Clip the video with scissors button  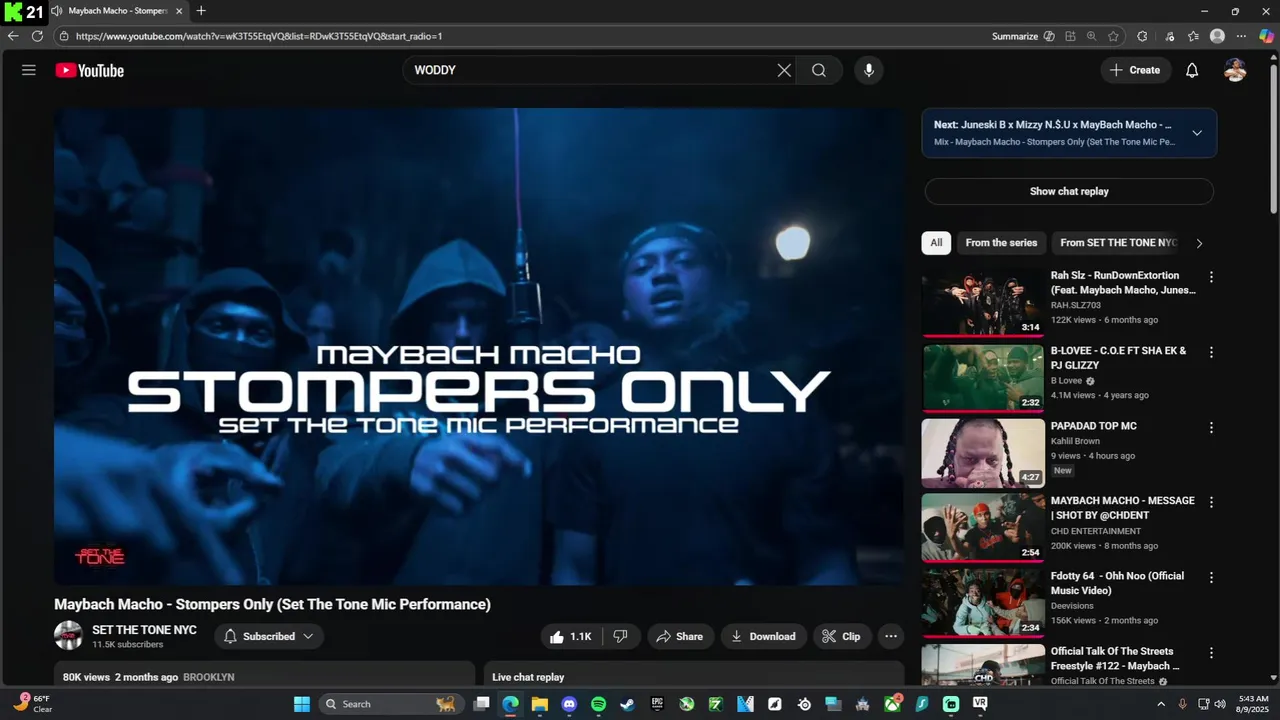tap(841, 636)
